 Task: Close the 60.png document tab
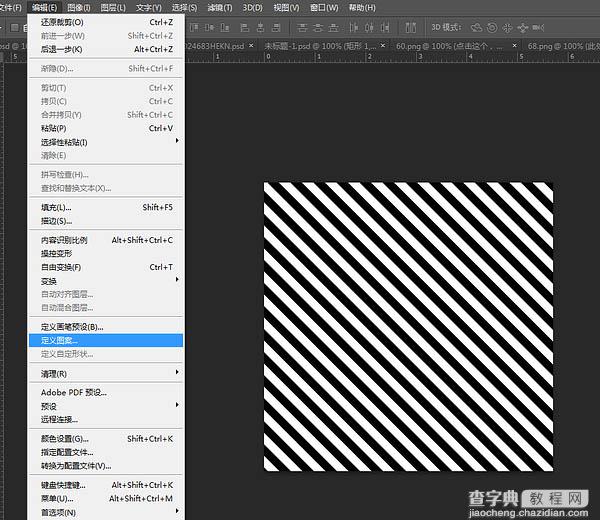pyautogui.click(x=515, y=46)
